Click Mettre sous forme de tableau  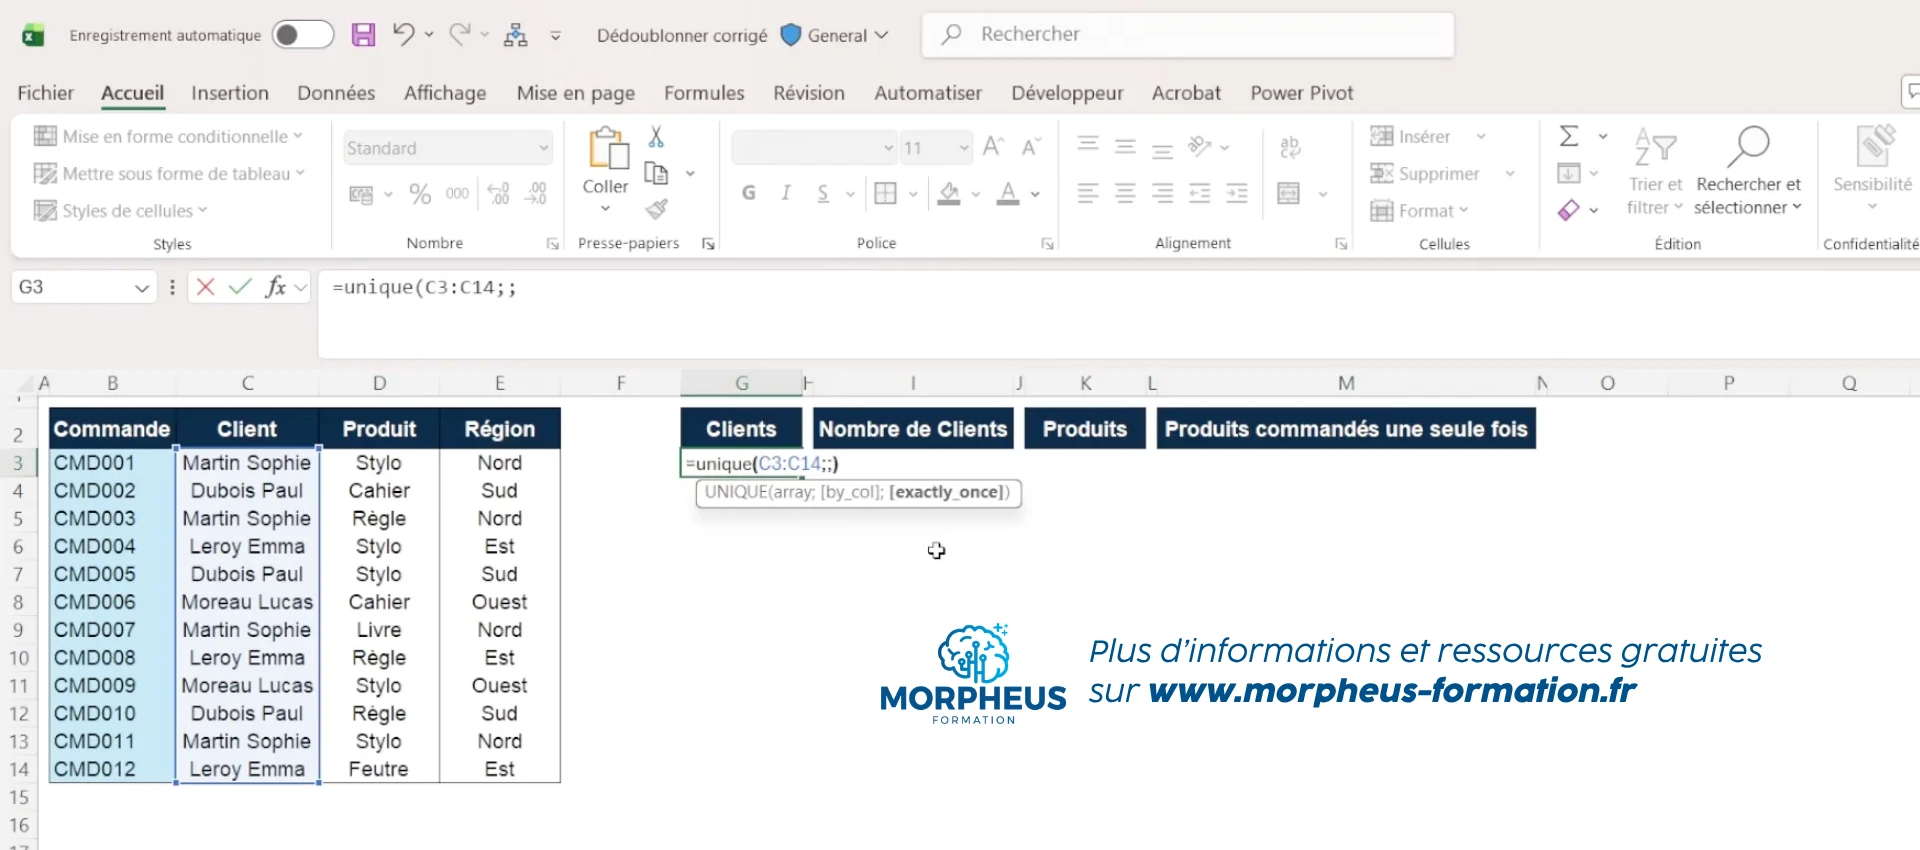(x=169, y=174)
